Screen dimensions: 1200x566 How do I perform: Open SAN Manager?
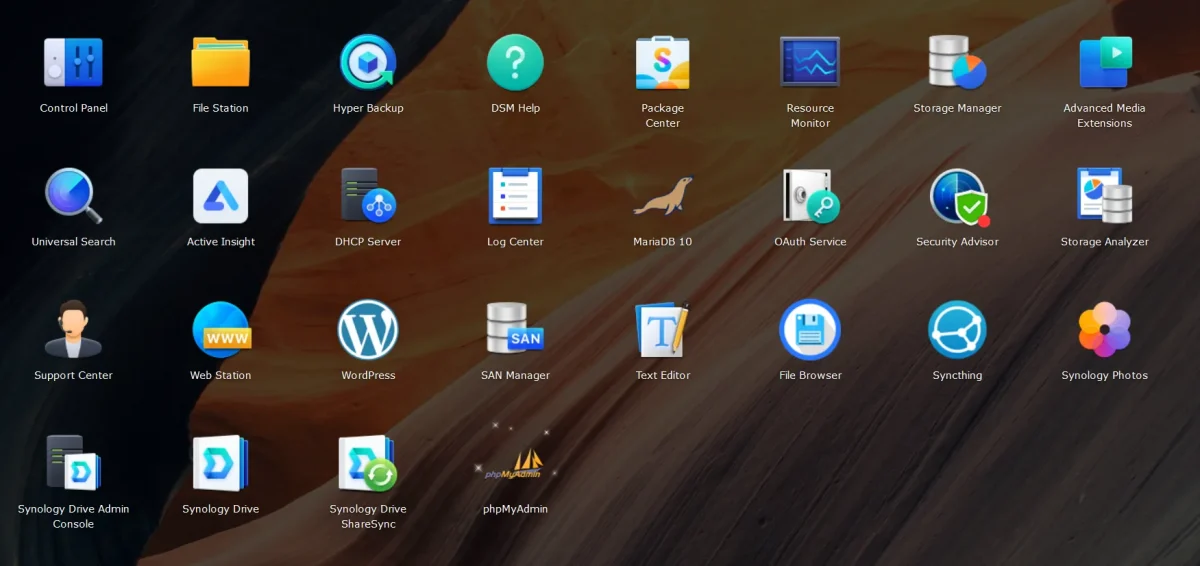[x=515, y=330]
